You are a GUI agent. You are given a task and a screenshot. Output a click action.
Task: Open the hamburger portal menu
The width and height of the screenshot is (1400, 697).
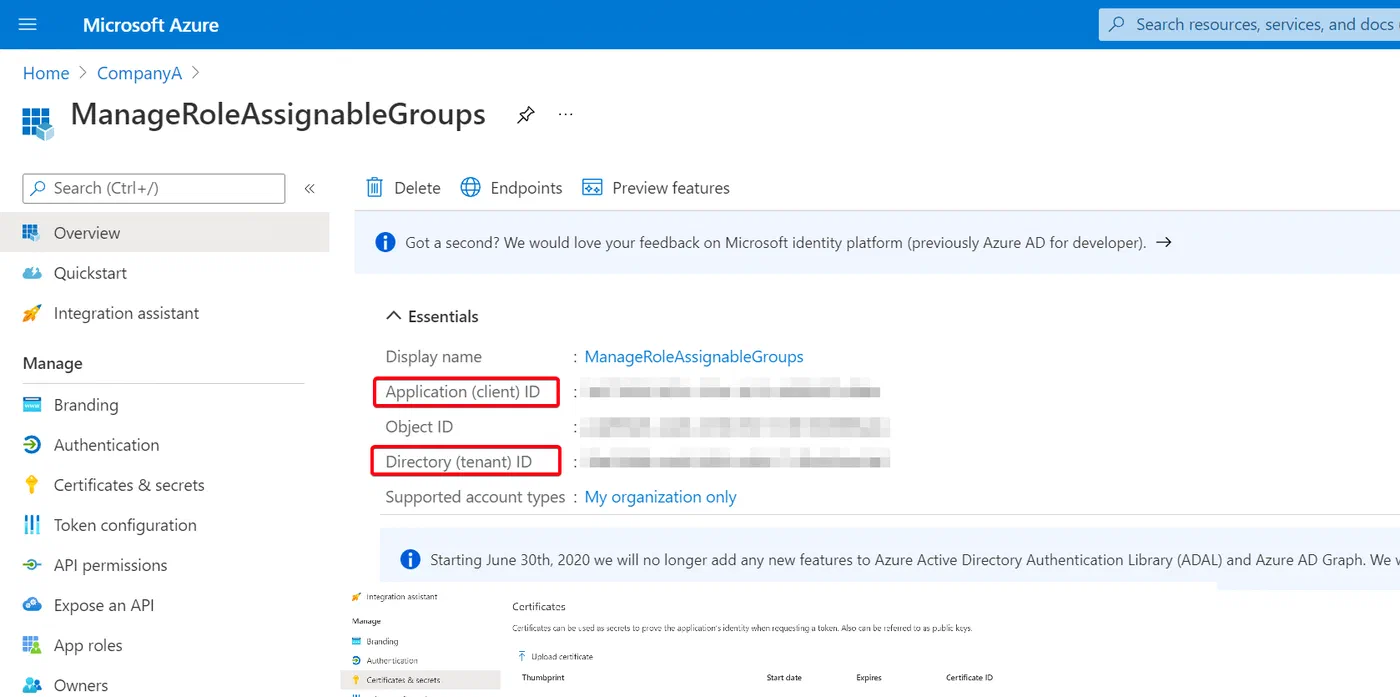[x=27, y=24]
